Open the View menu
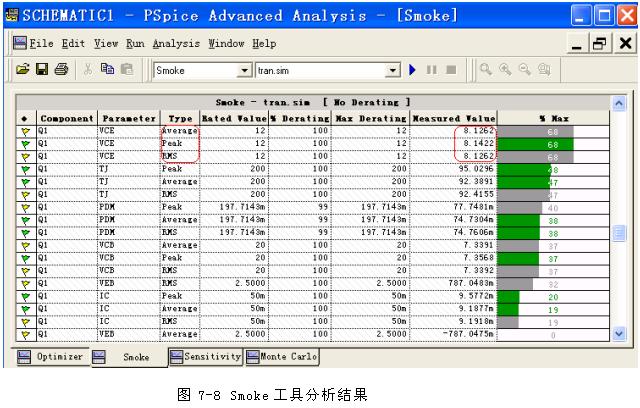640x408 pixels. 106,43
